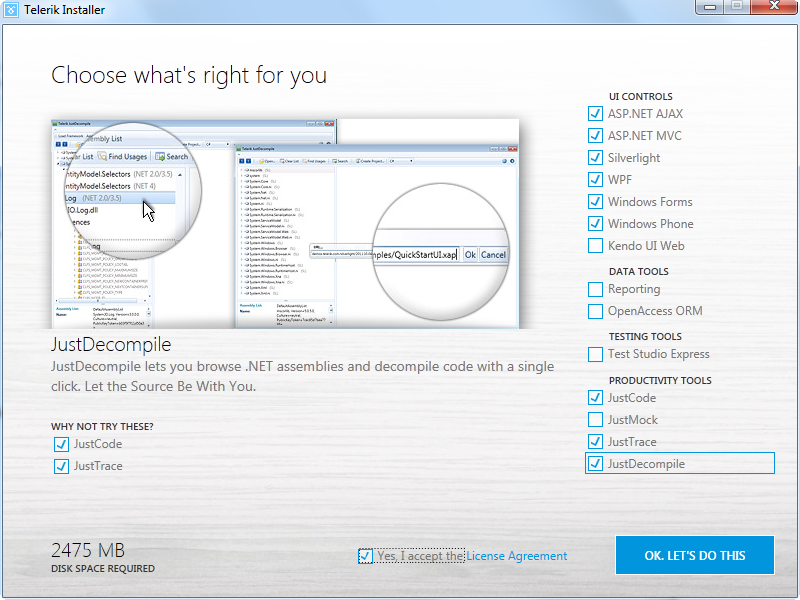Check the Reporting option under Data Tools
800x600 pixels.
(x=595, y=289)
